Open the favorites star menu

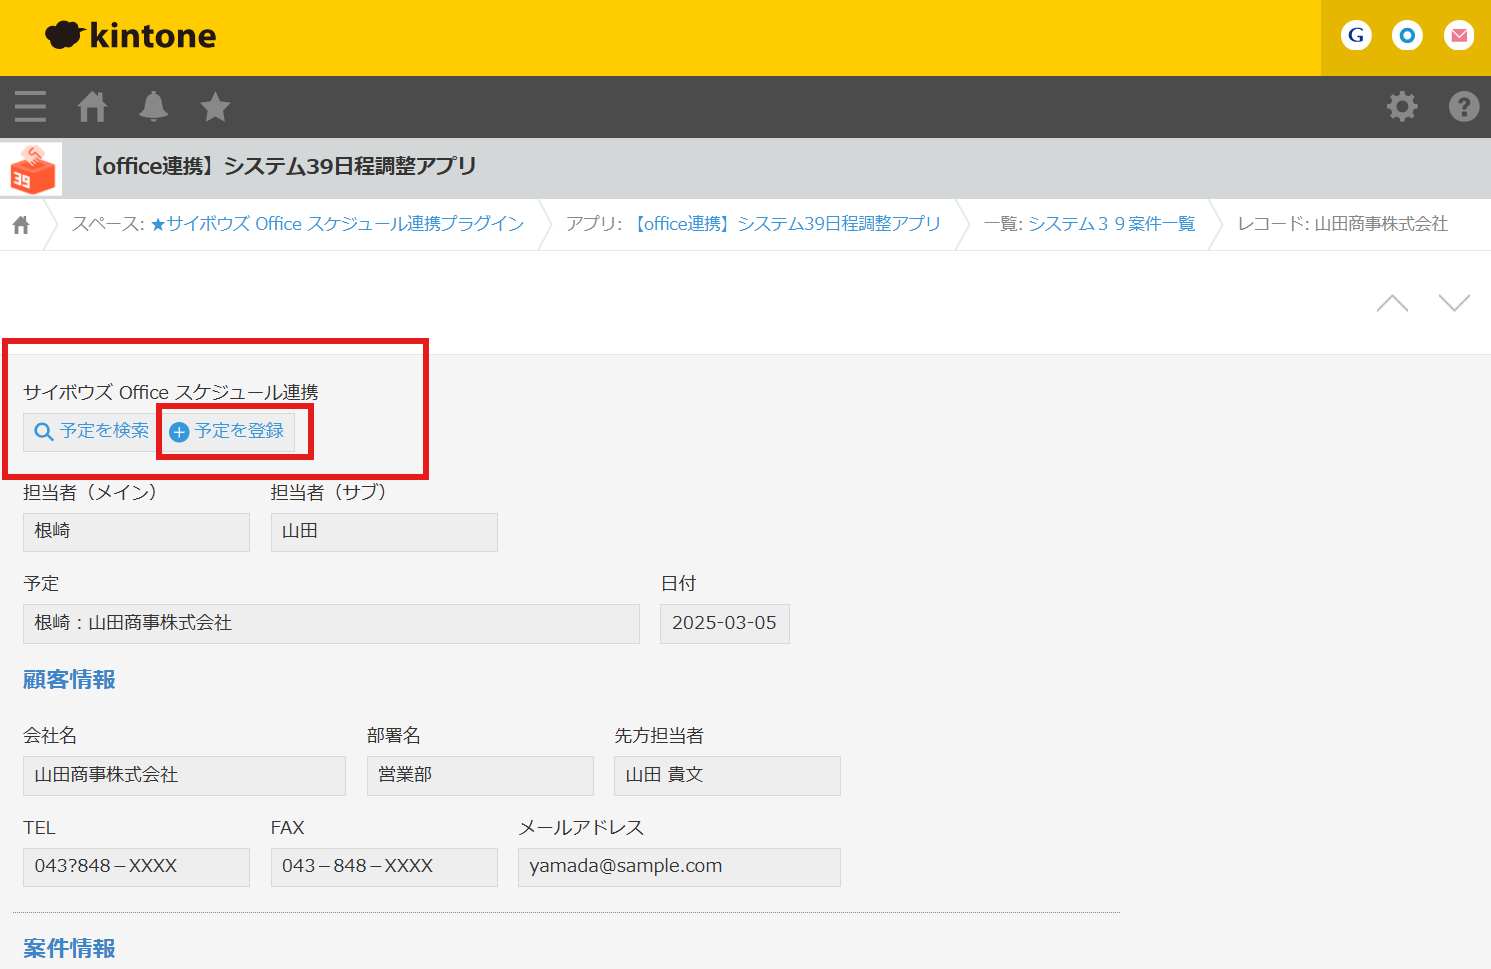point(214,106)
